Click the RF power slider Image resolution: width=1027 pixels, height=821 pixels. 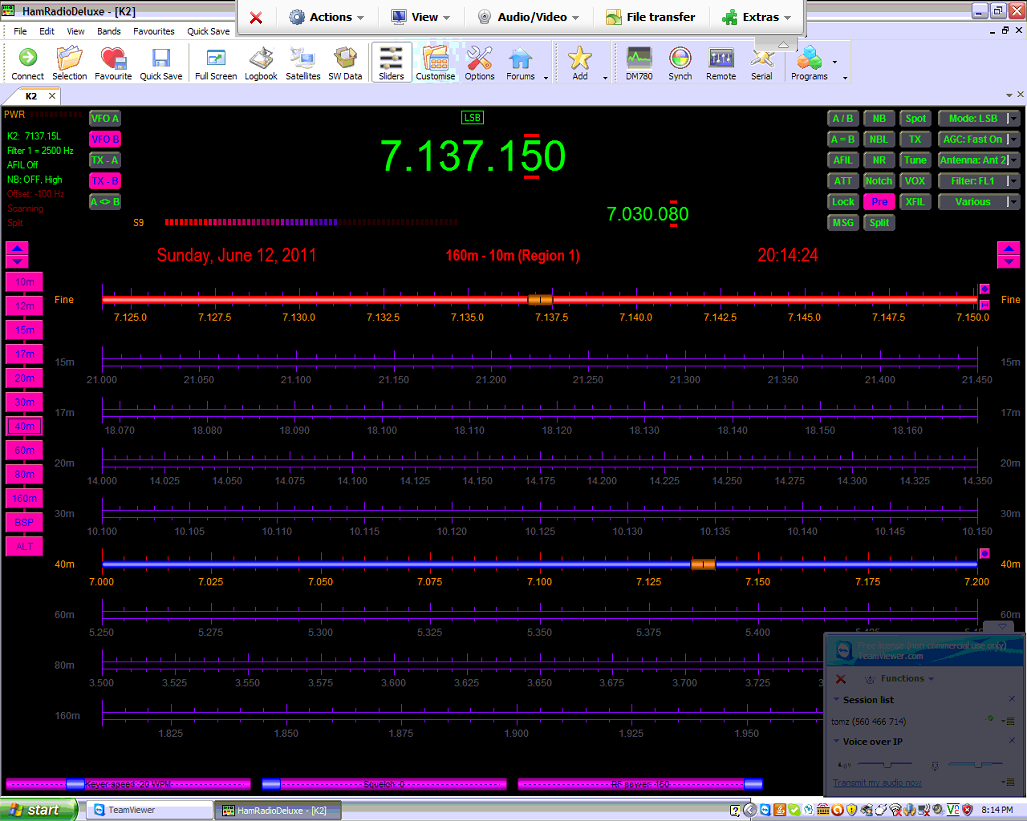click(640, 784)
